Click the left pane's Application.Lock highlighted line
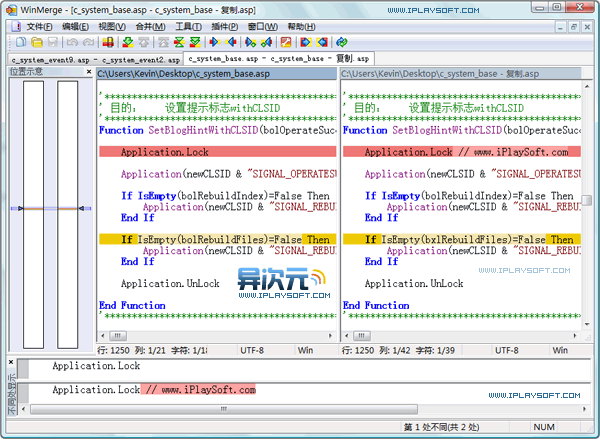 pyautogui.click(x=217, y=152)
